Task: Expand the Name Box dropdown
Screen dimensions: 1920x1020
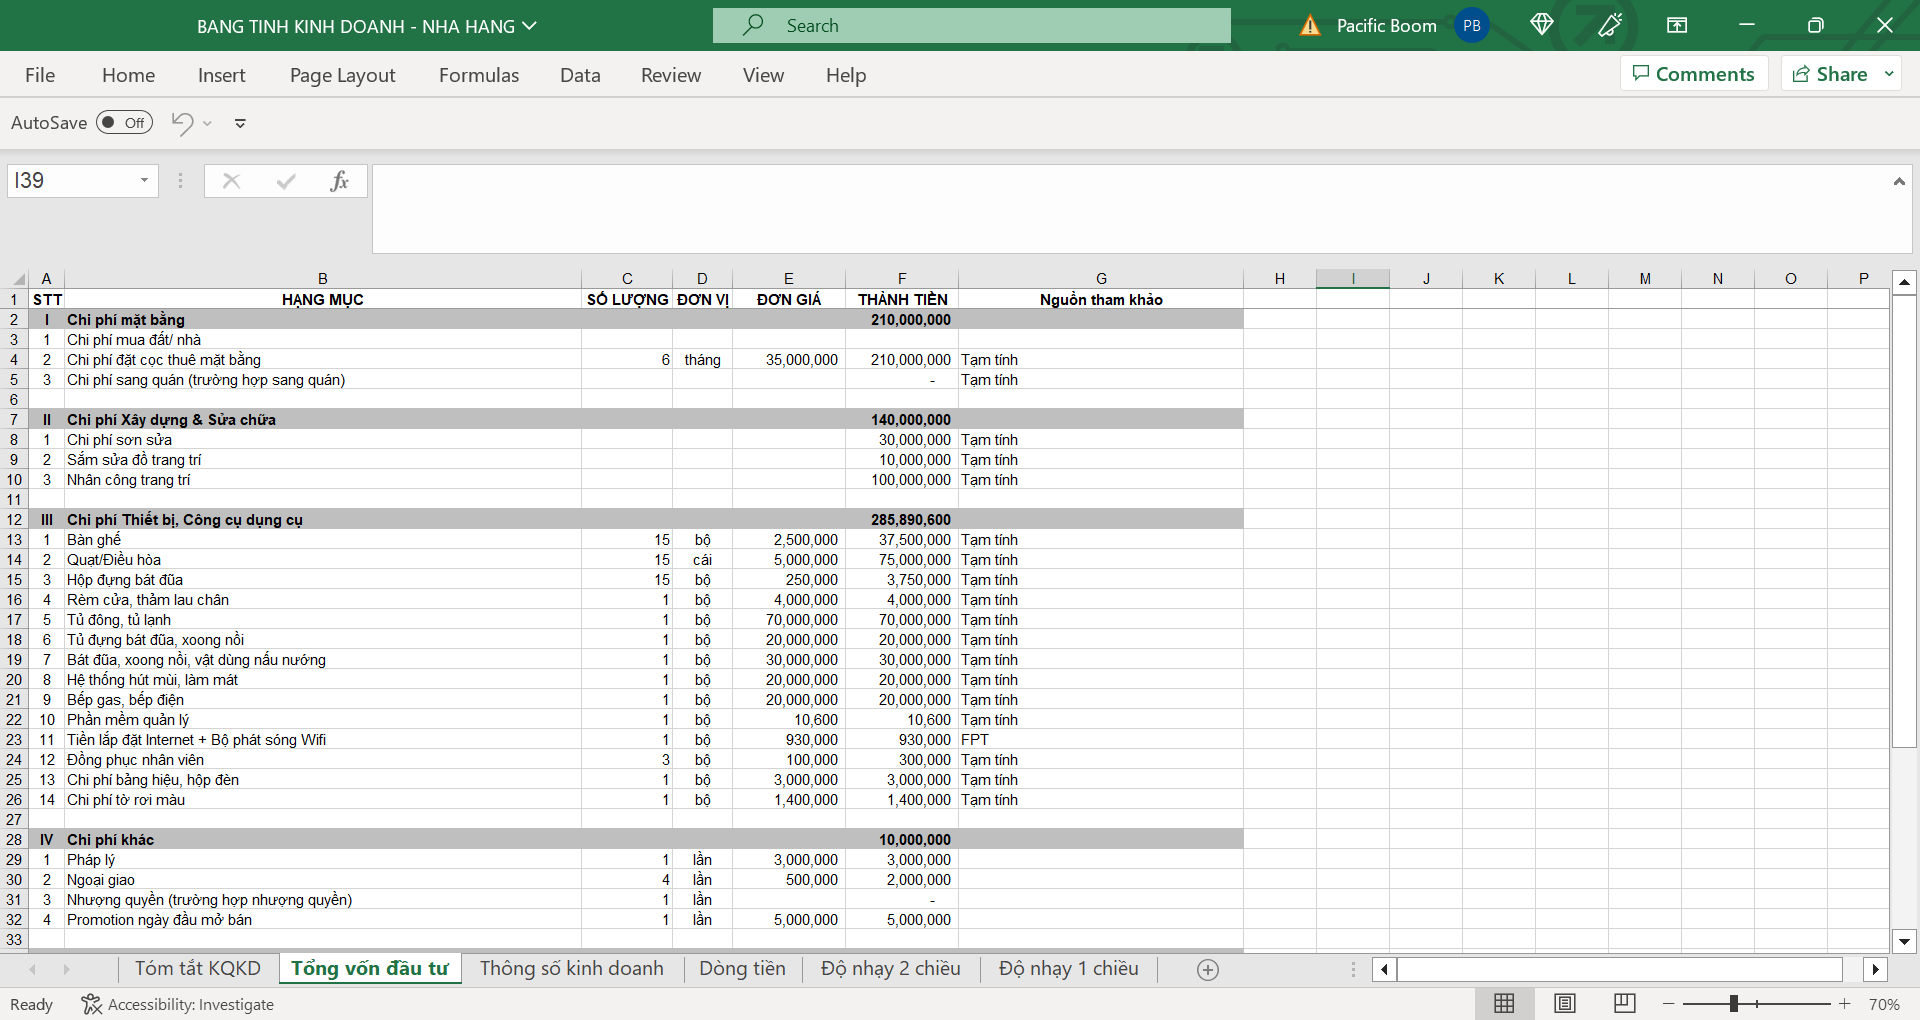Action: 144,181
